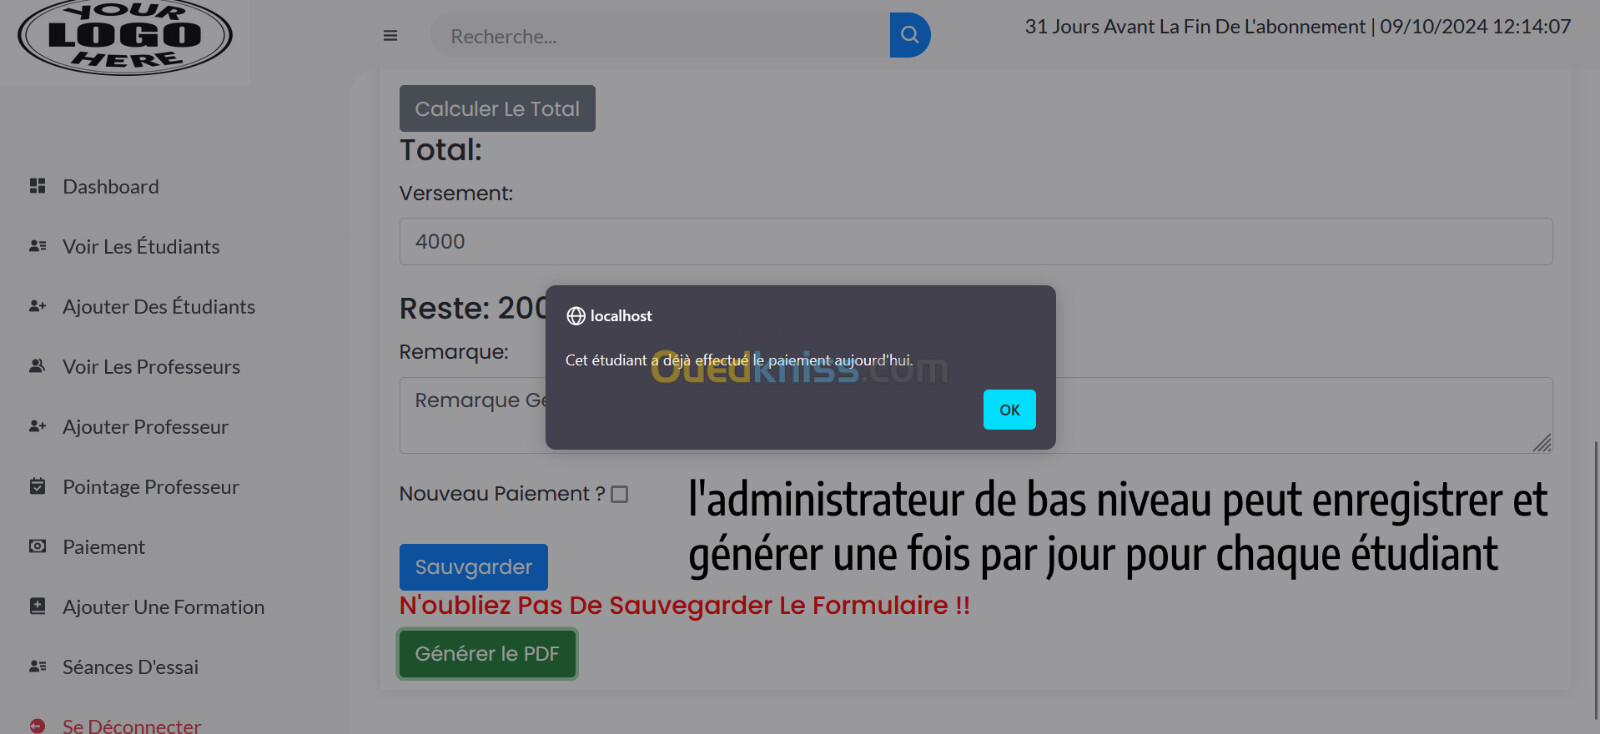Viewport: 1600px width, 734px height.
Task: Click the red Se Déconnecter icon
Action: point(38,726)
